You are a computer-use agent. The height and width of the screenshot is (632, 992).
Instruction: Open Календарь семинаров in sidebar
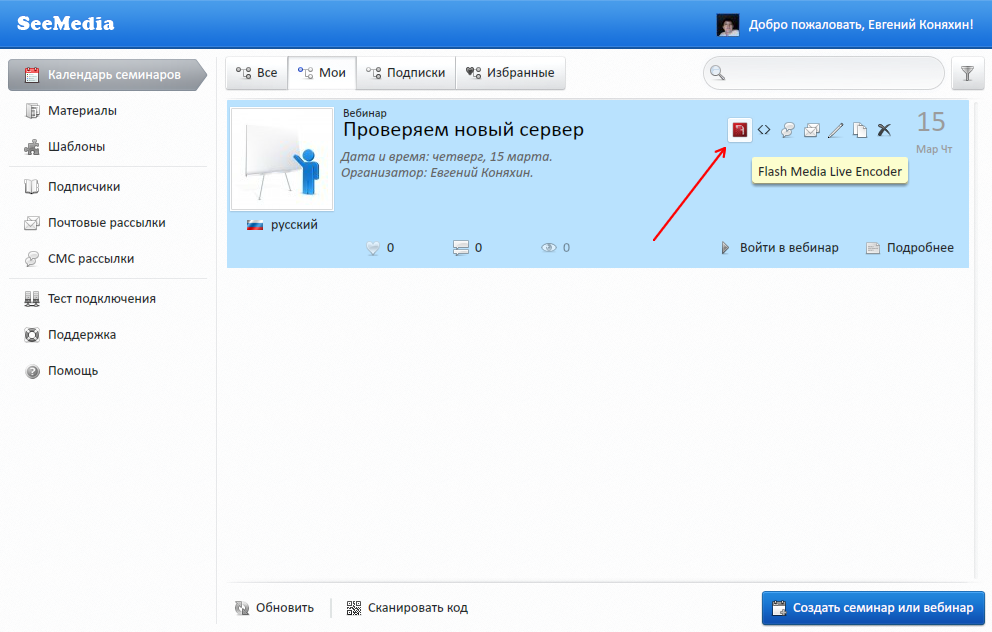[x=106, y=75]
